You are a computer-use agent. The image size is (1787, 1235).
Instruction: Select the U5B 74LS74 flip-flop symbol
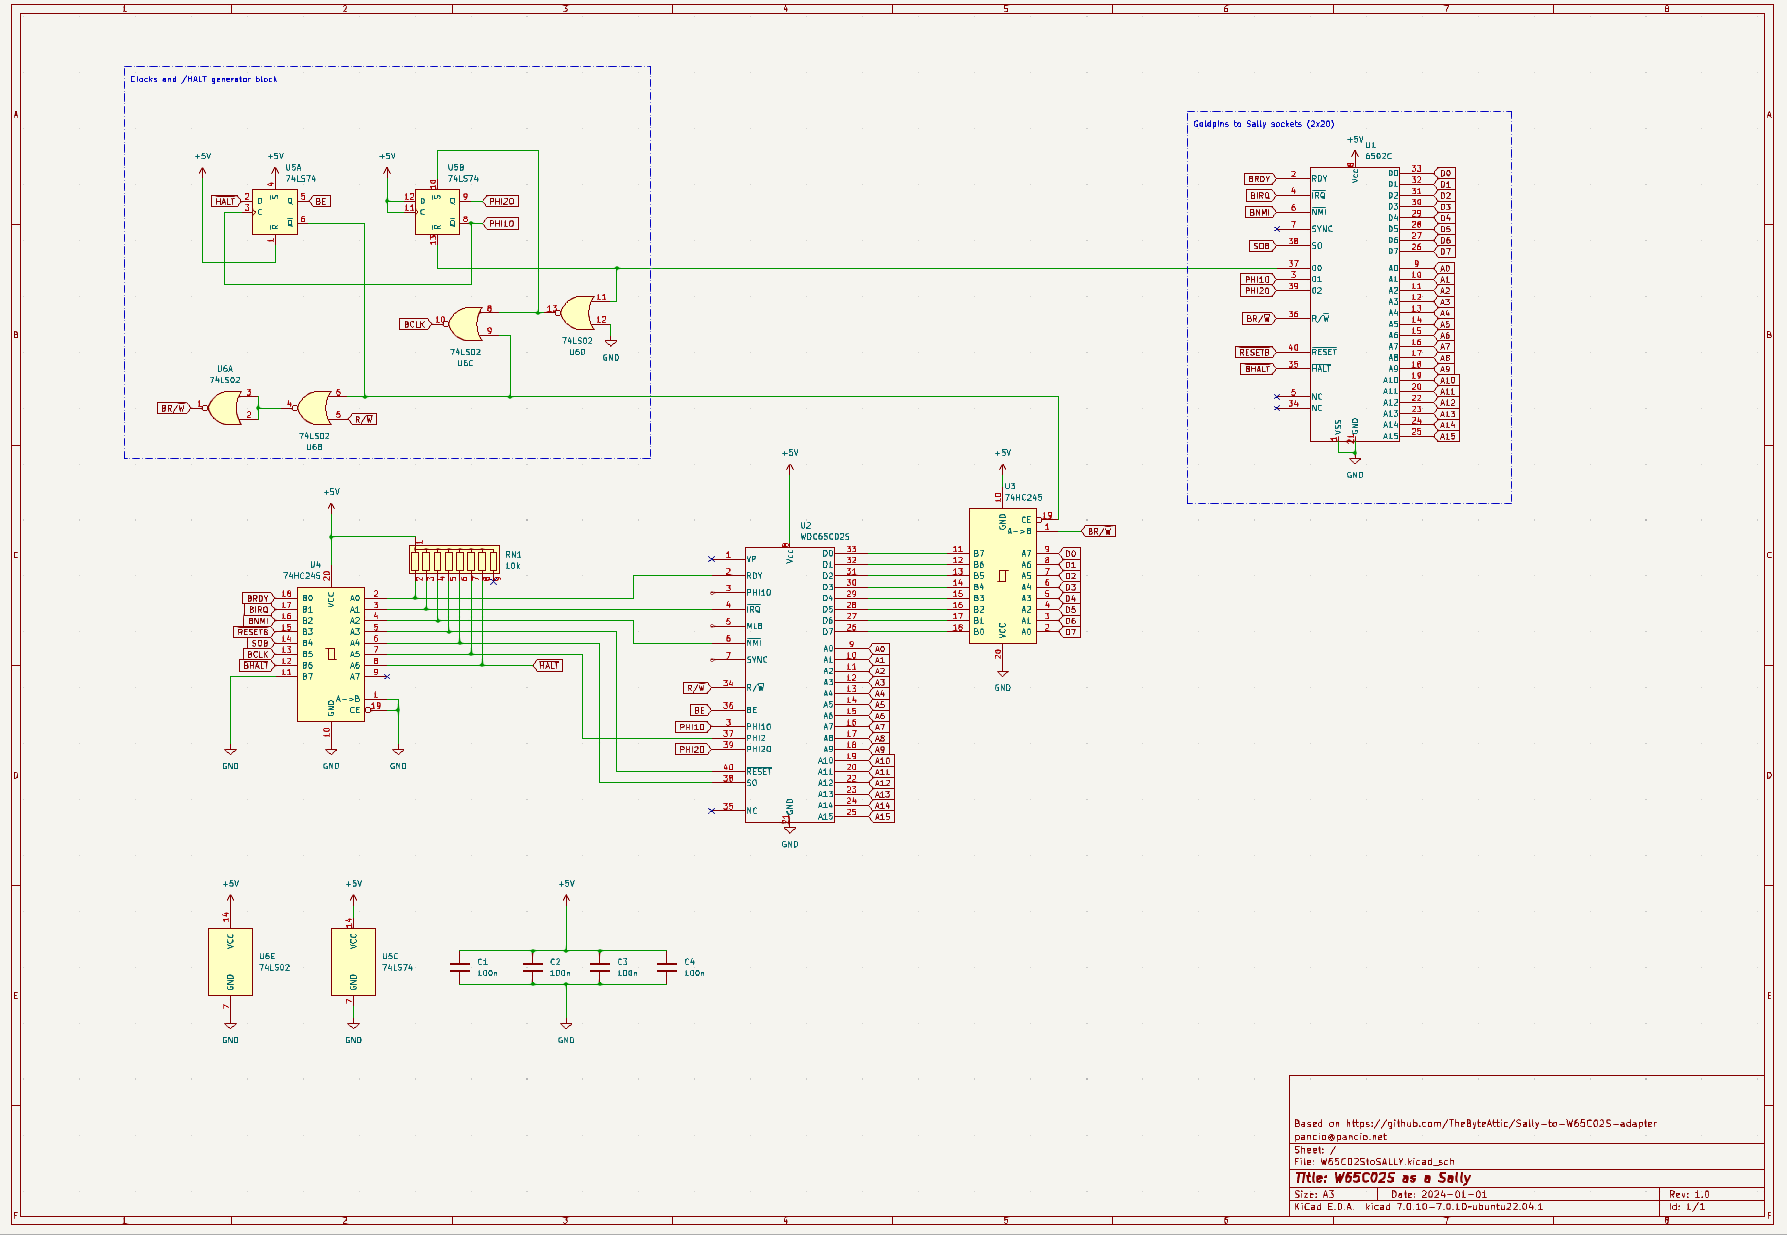pos(438,212)
